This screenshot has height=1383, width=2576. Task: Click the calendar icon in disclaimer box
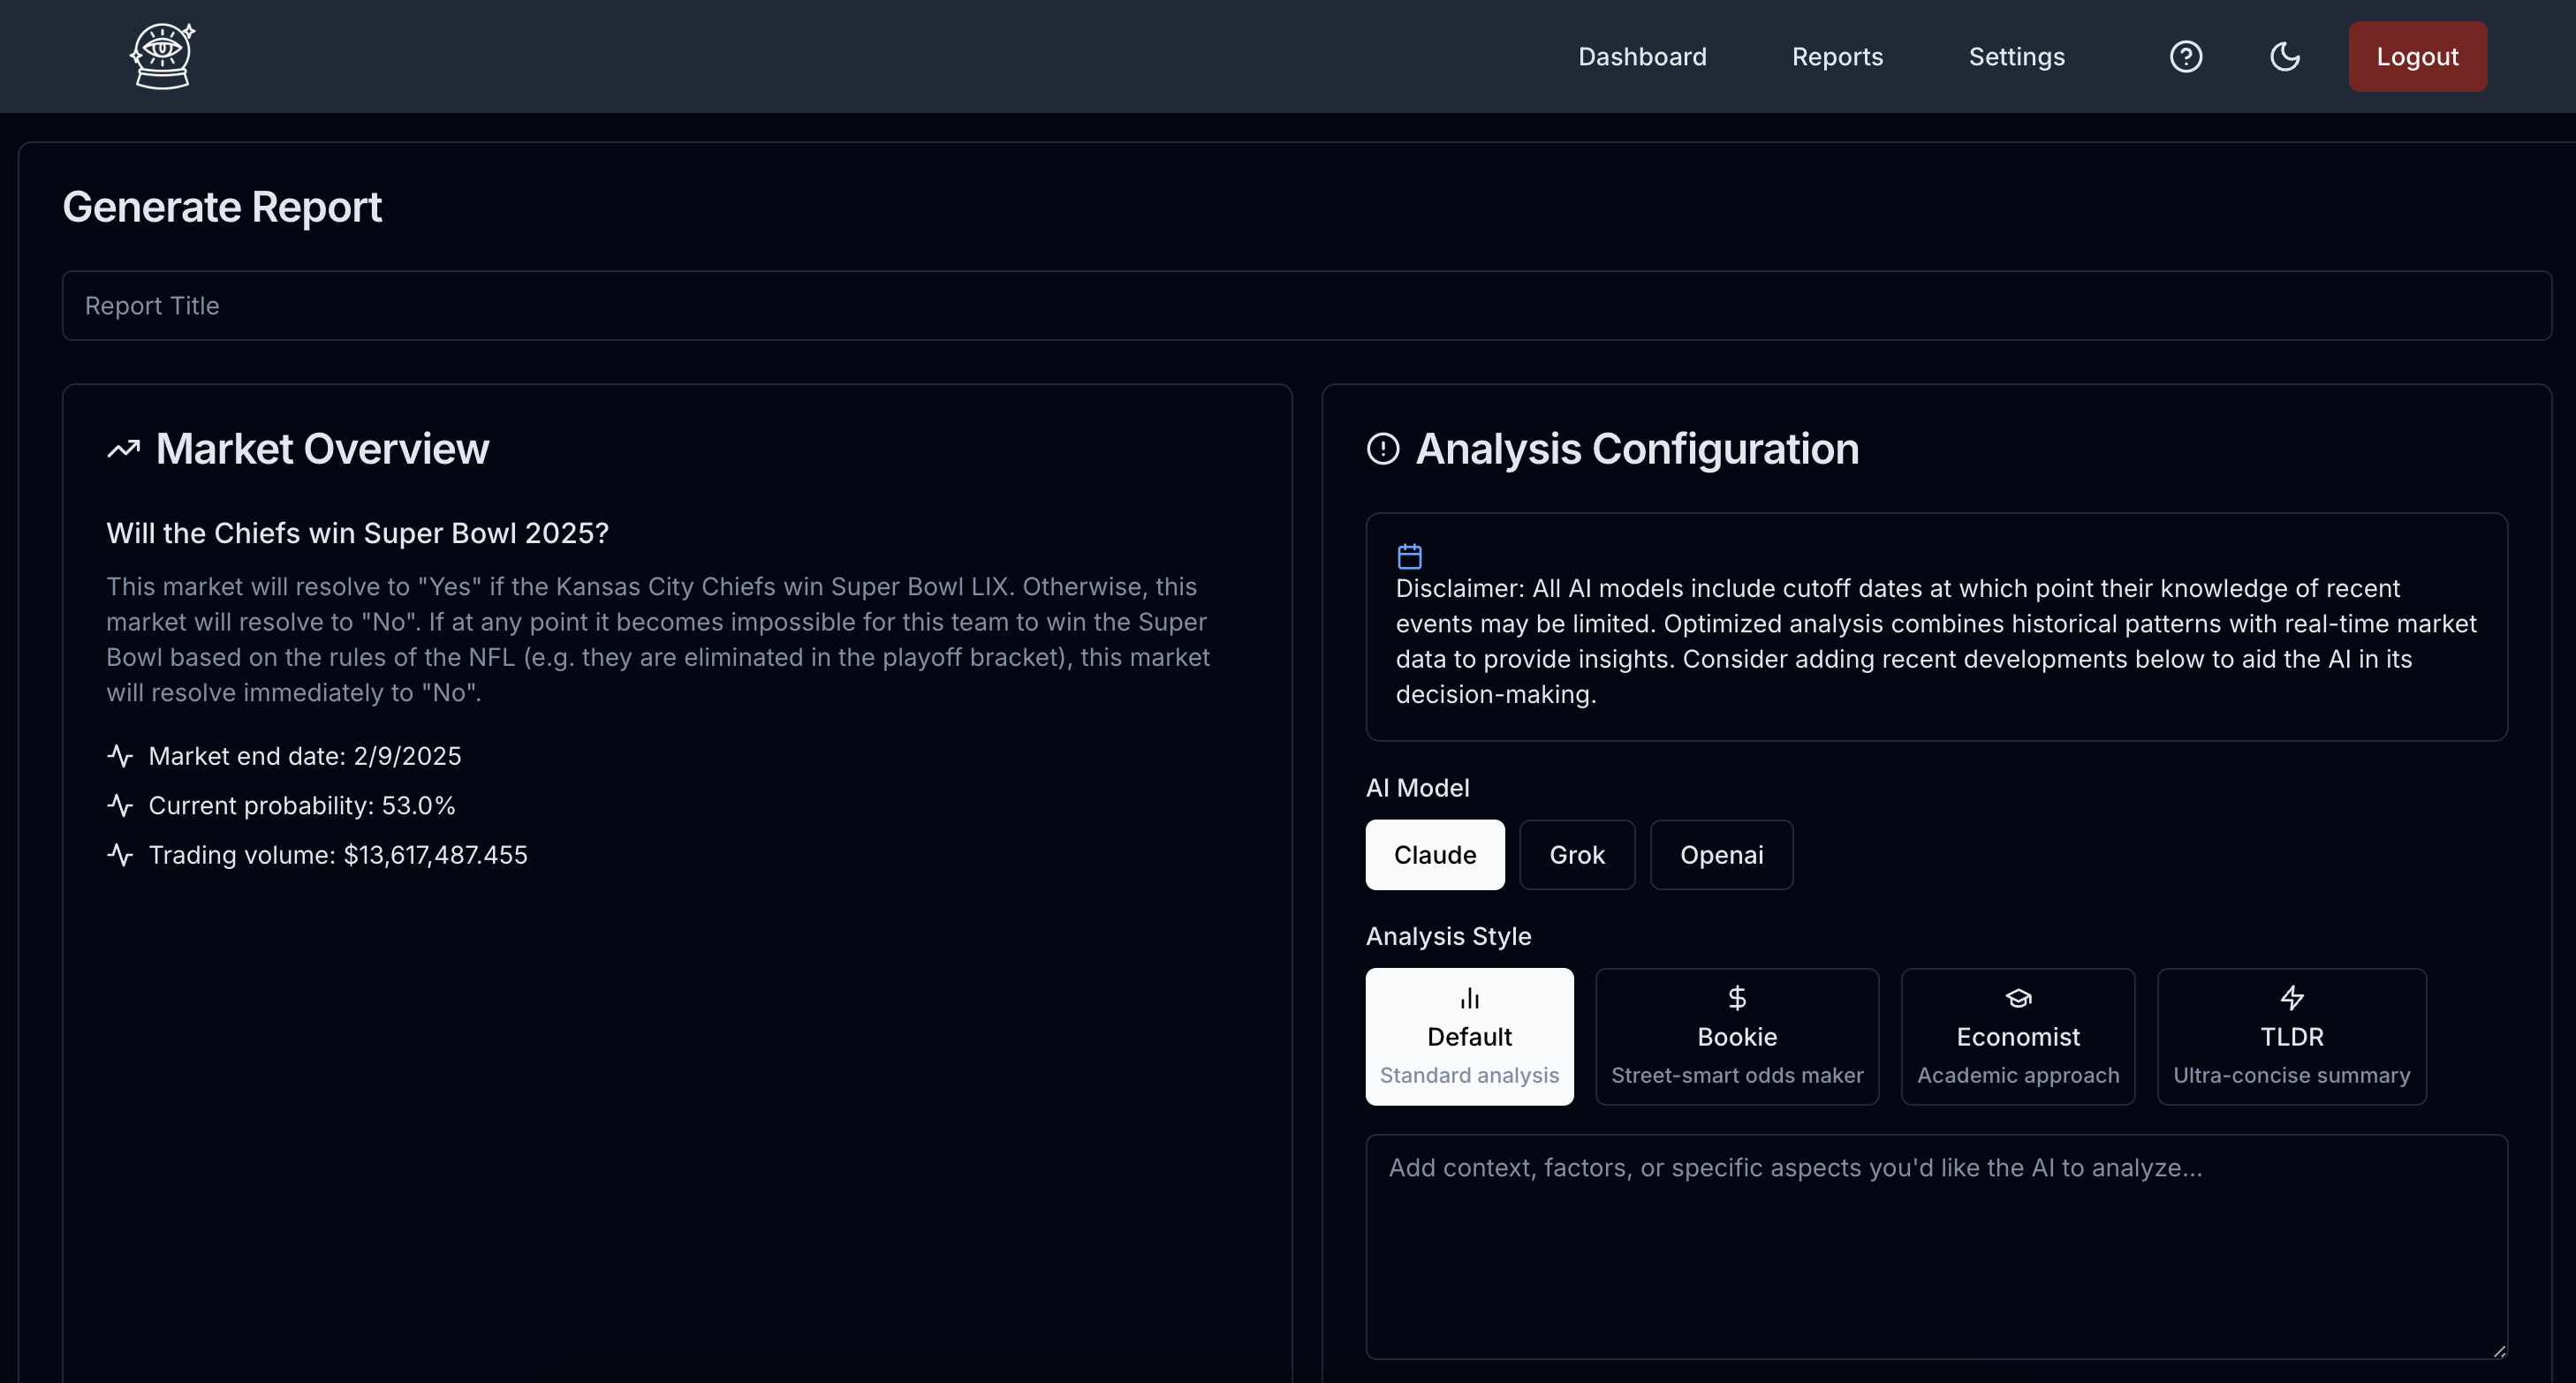[x=1409, y=556]
